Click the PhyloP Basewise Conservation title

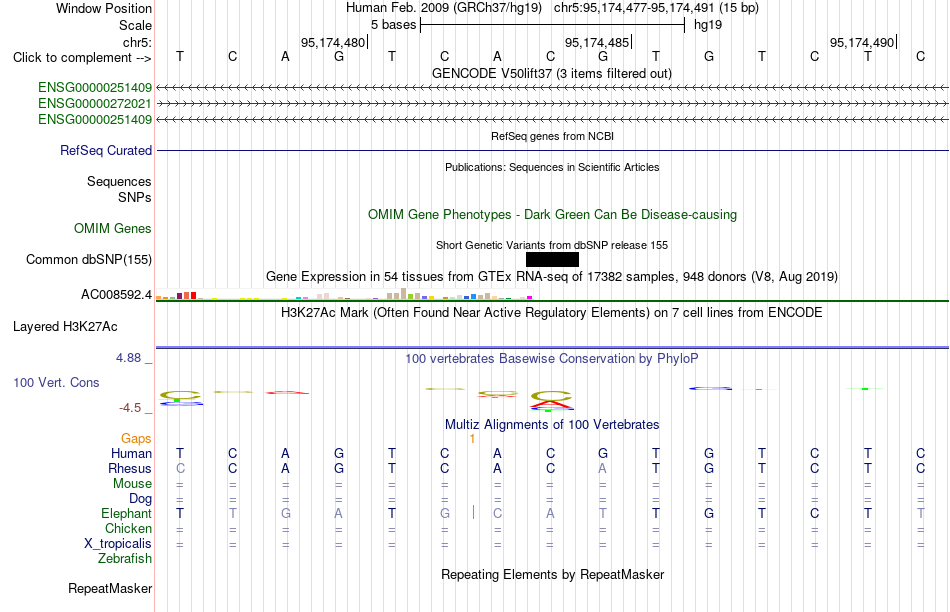(551, 359)
